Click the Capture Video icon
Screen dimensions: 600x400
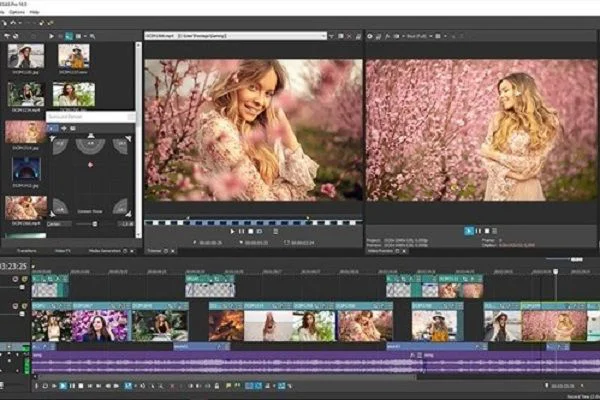[x=16, y=36]
